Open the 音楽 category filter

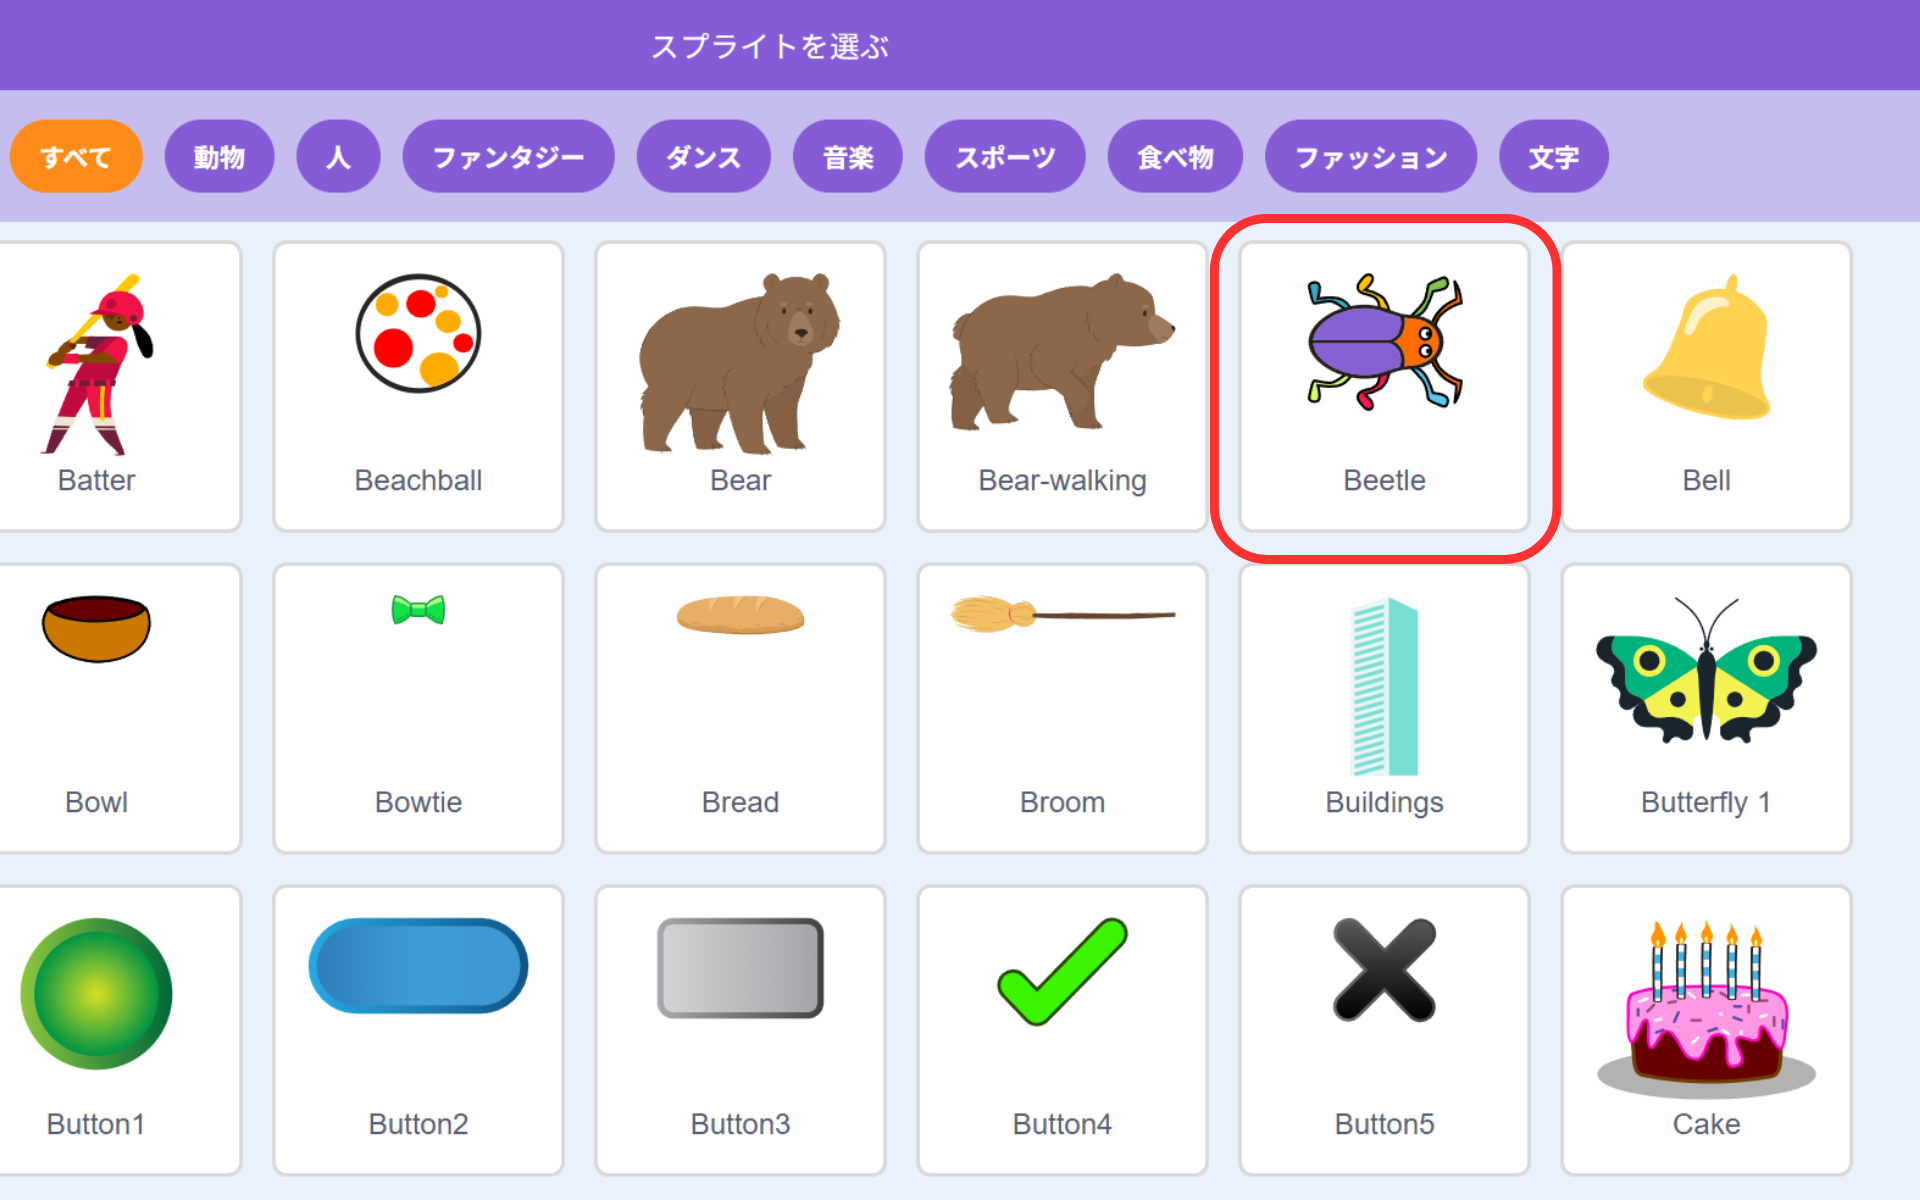point(848,157)
